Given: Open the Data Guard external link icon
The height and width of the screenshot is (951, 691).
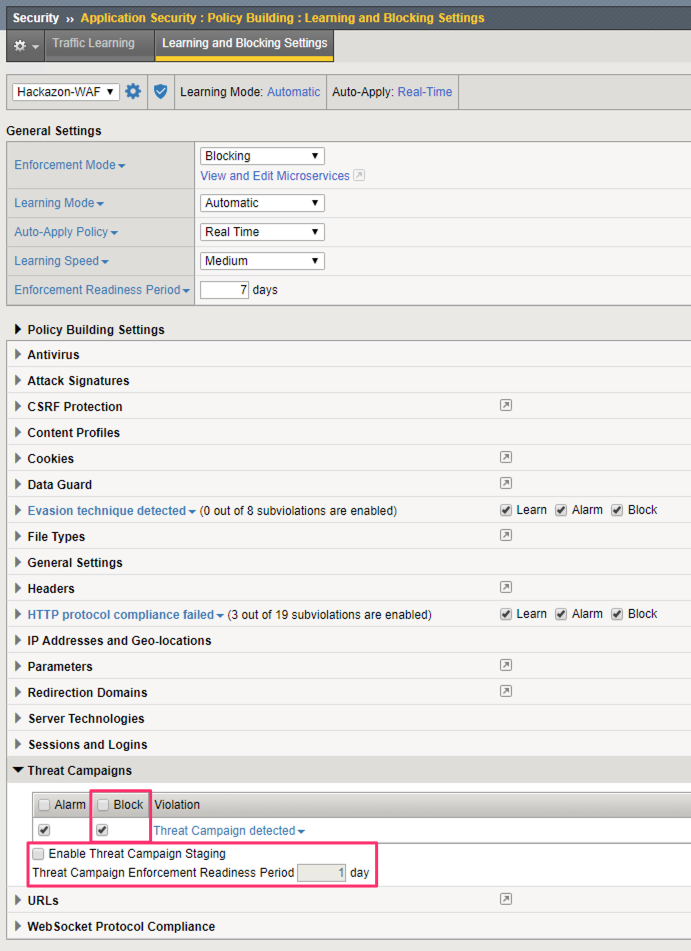Looking at the screenshot, I should tap(505, 483).
